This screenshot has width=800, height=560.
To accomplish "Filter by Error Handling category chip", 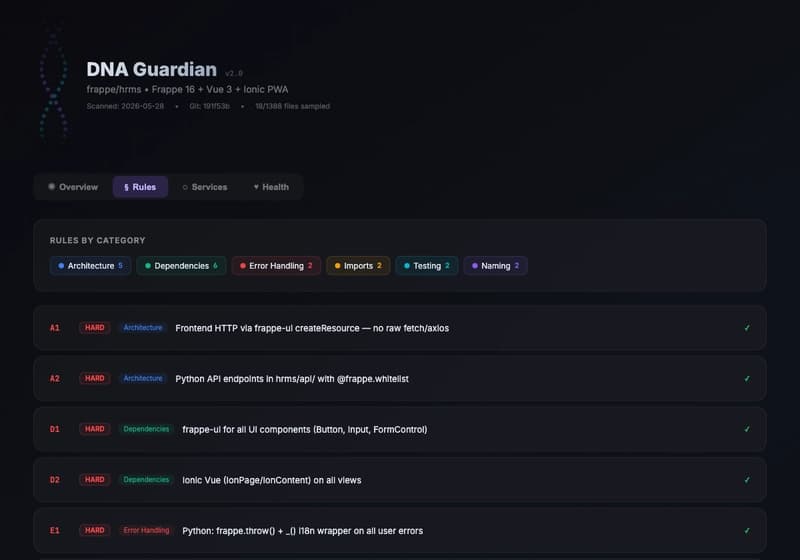I will pos(276,266).
